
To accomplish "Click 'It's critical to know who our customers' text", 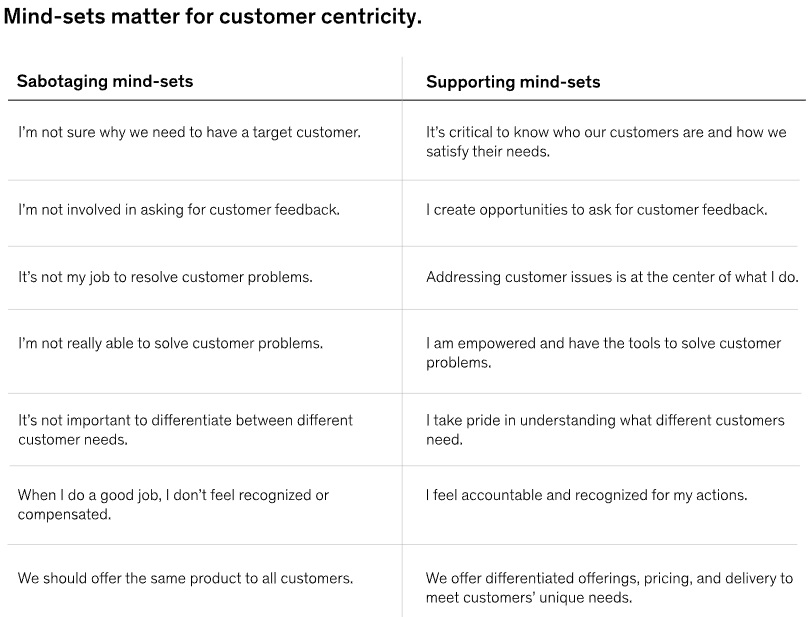I will pyautogui.click(x=606, y=142).
